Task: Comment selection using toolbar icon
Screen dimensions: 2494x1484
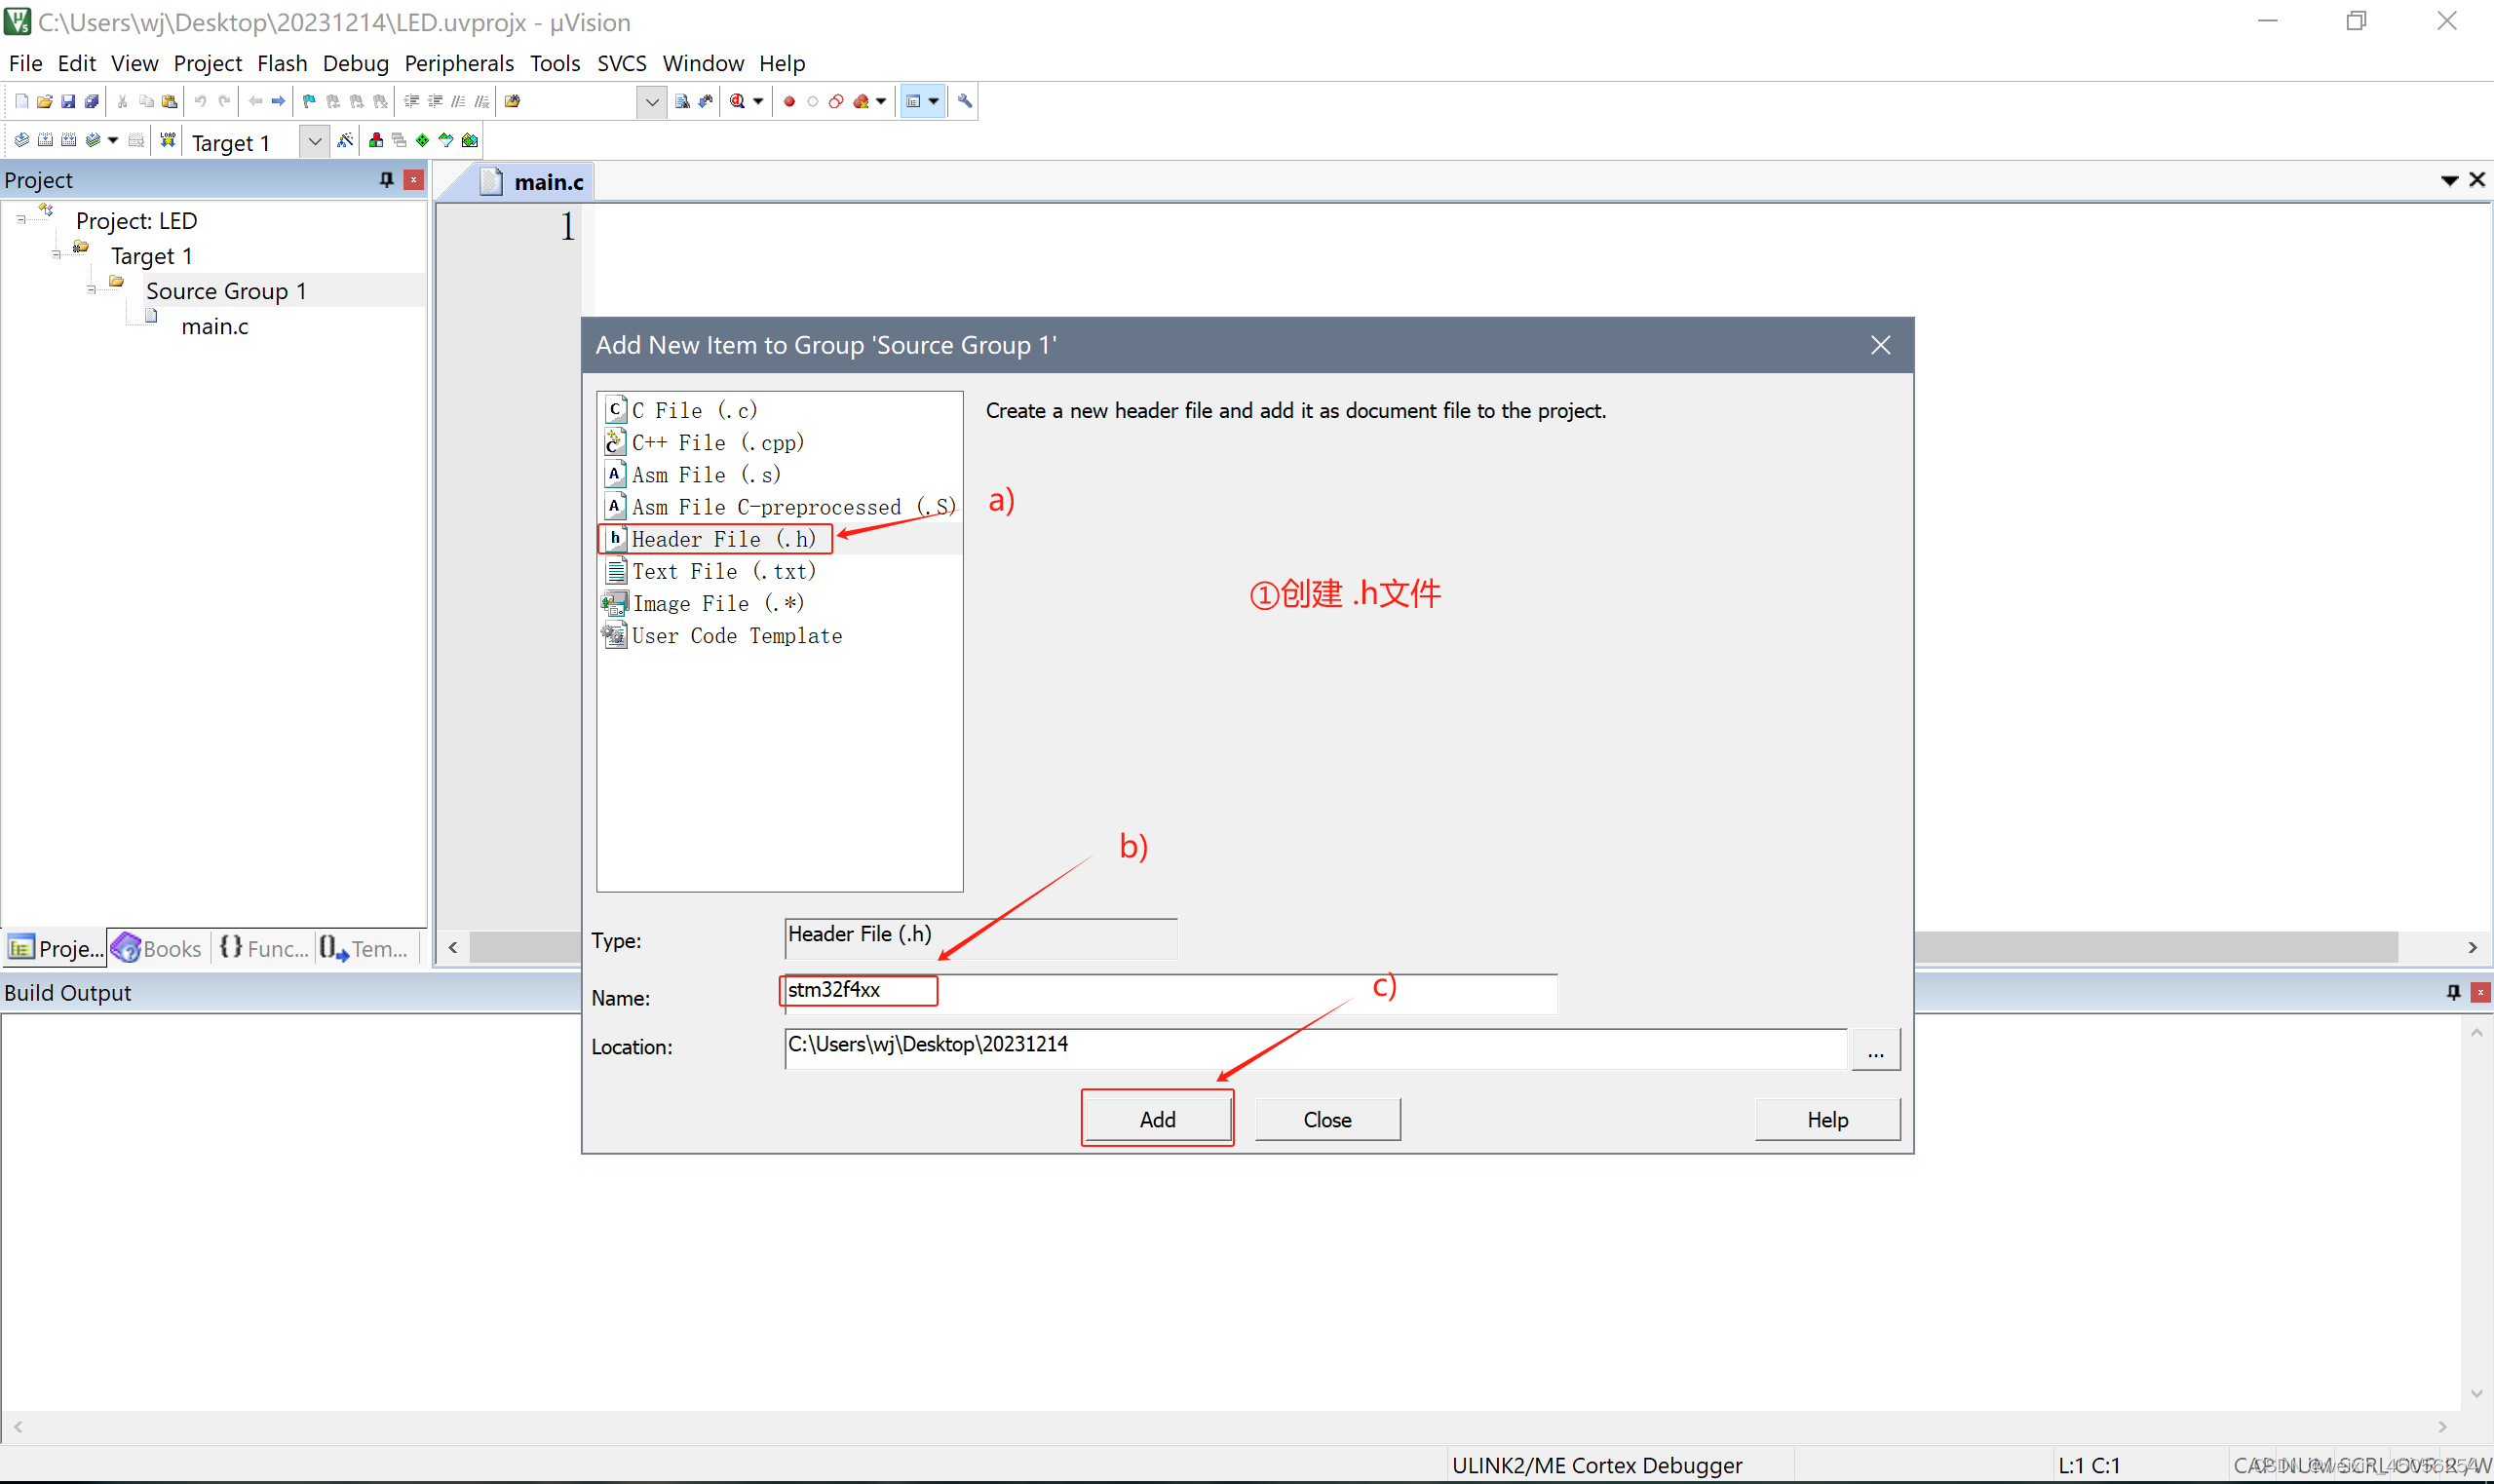Action: [458, 101]
